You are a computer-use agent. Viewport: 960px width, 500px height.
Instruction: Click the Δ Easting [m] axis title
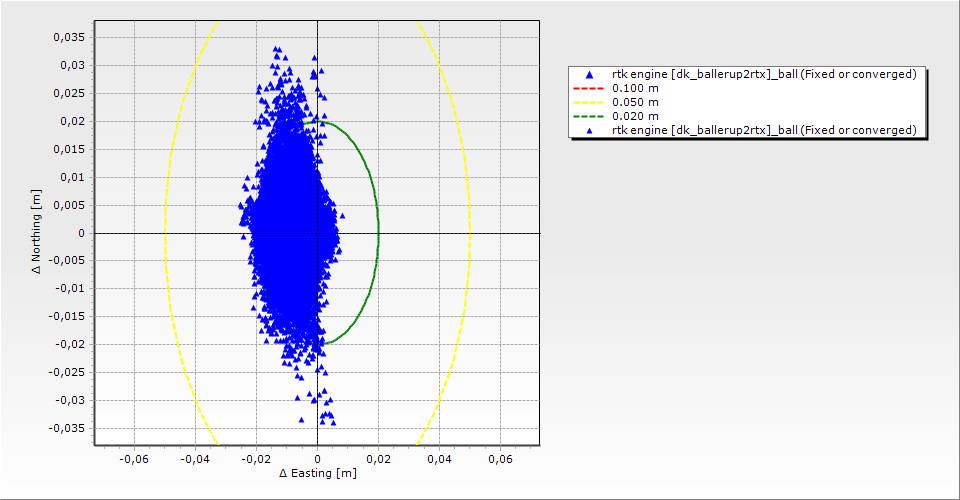(318, 473)
